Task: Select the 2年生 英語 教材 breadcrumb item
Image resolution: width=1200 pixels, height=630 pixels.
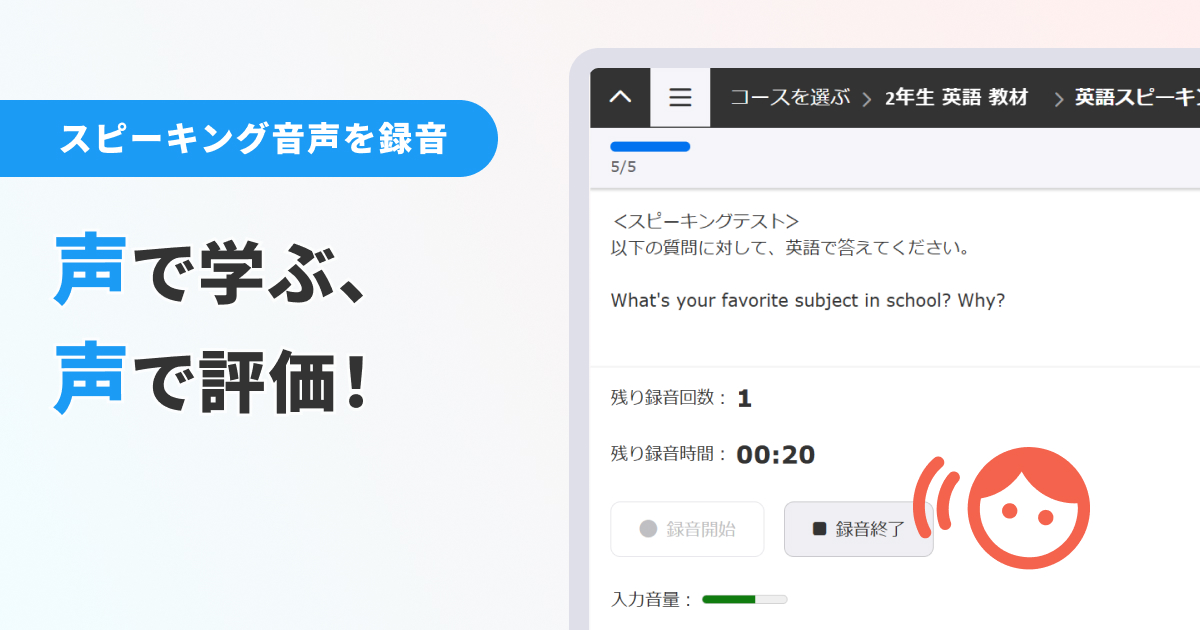Action: click(x=957, y=97)
